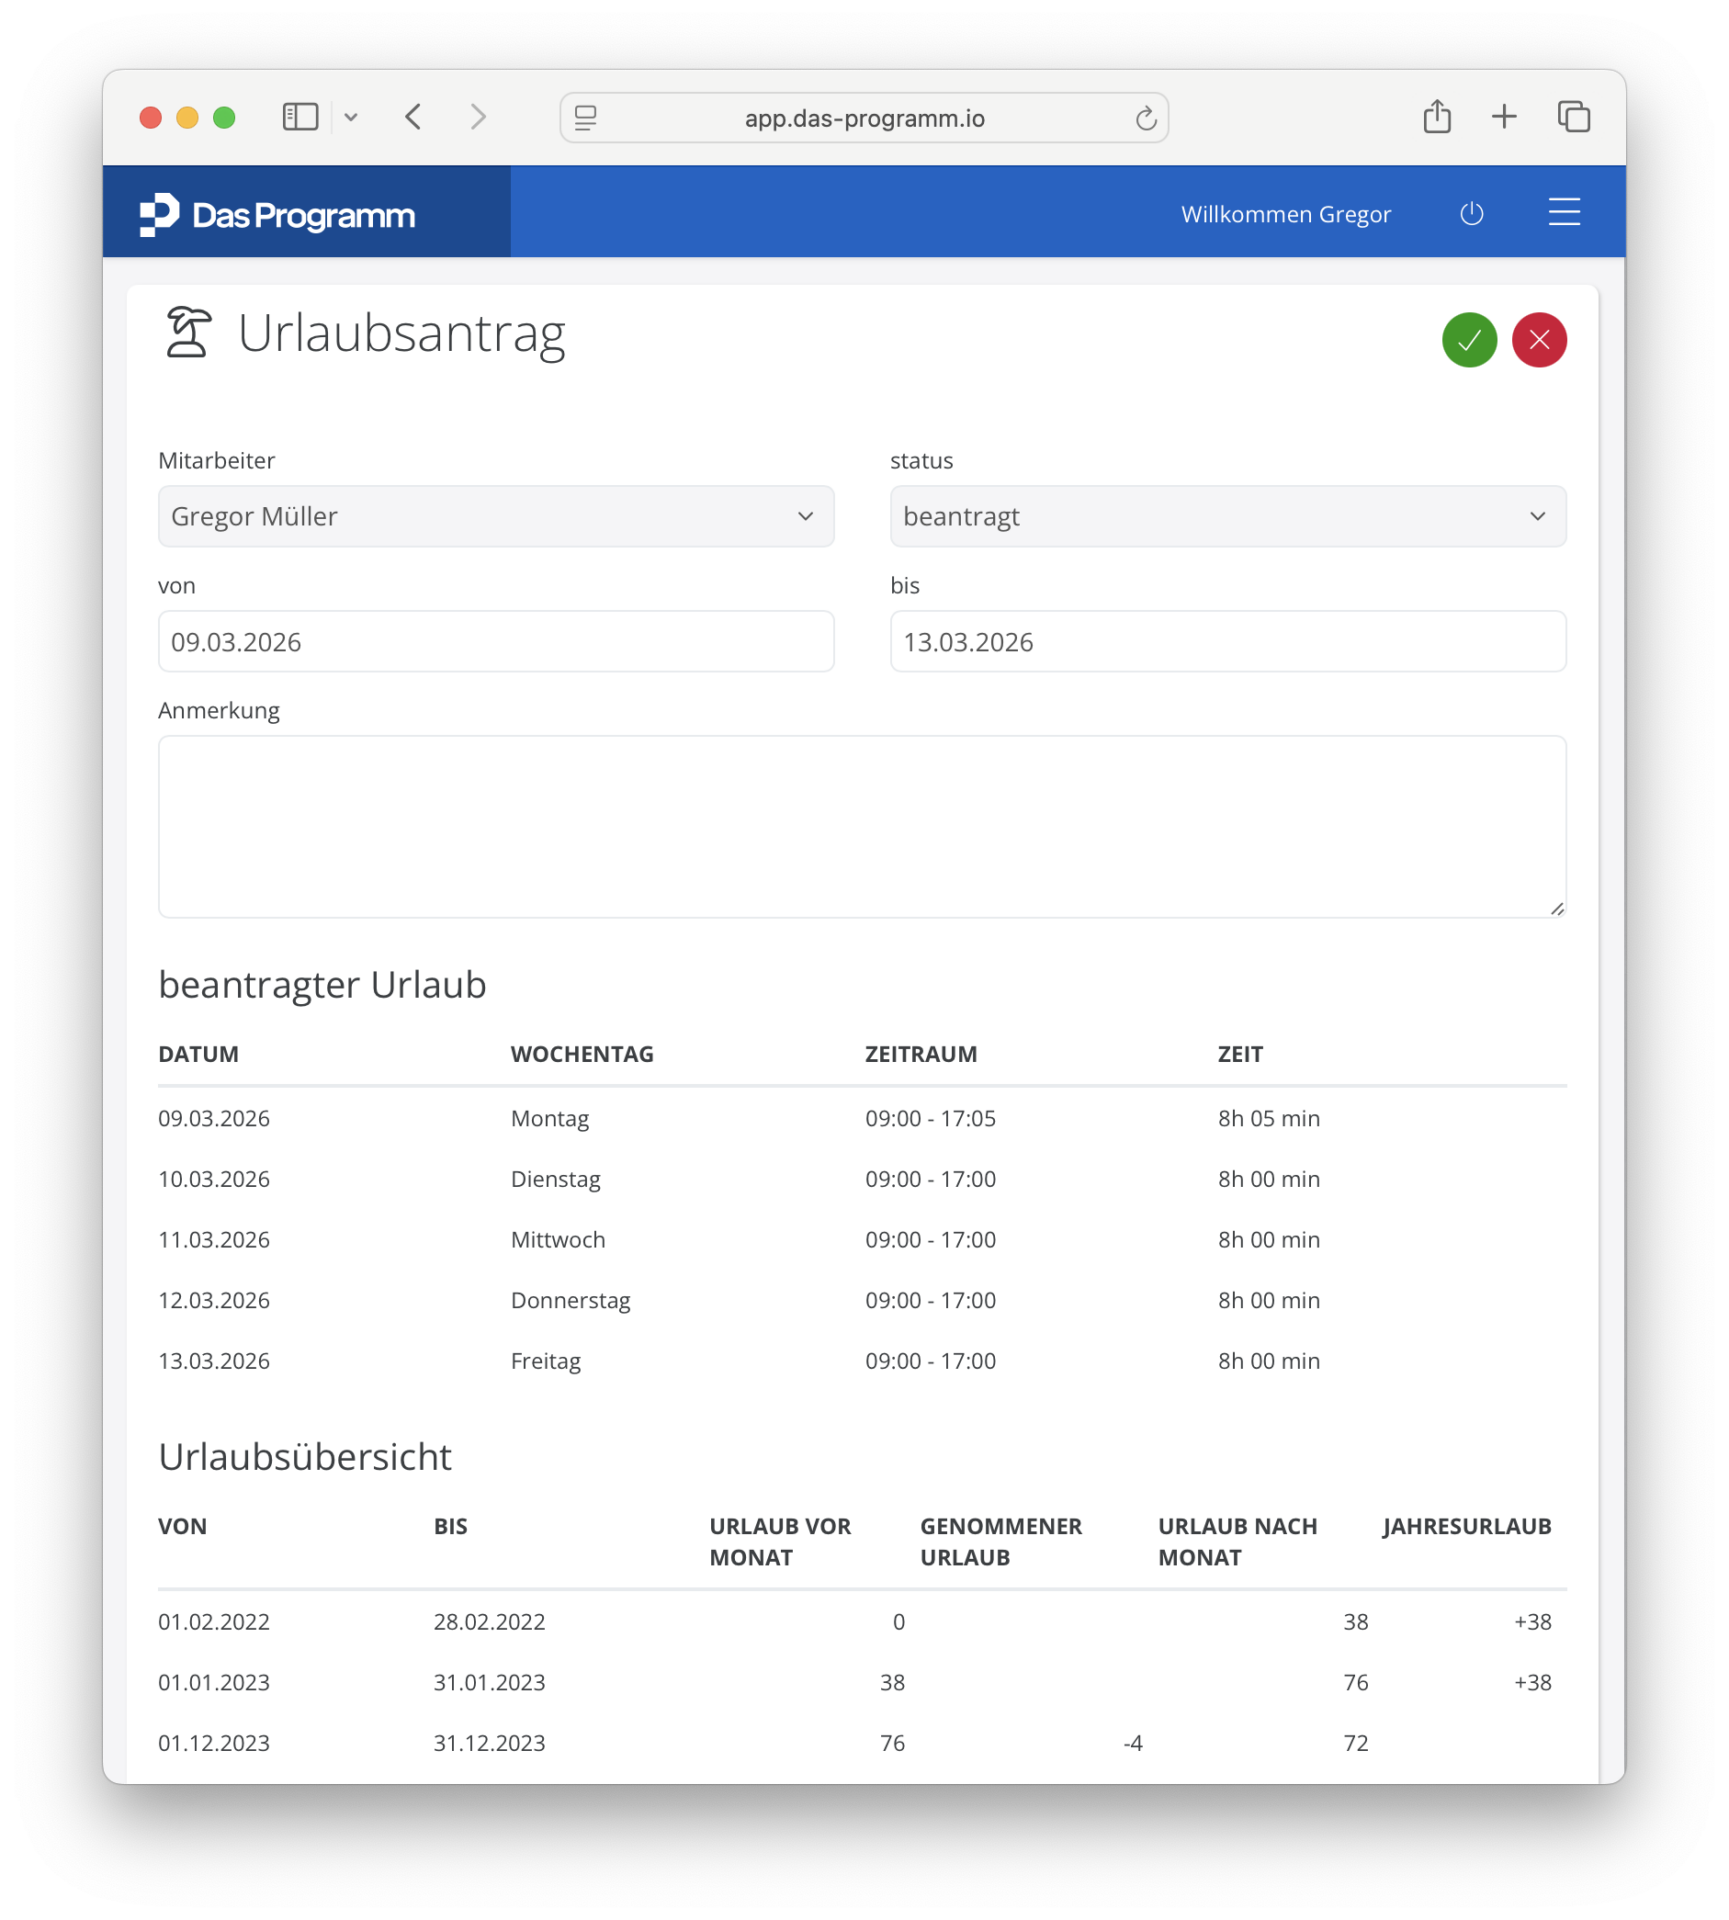Confirm the request with green checkmark button
1729x1920 pixels.
click(1468, 340)
